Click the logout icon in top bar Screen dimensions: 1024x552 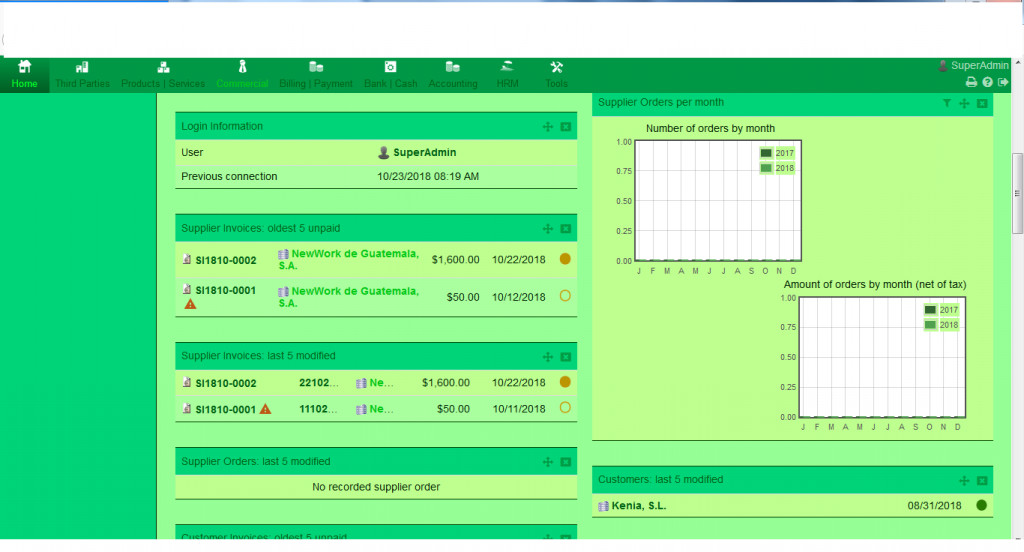point(1003,82)
